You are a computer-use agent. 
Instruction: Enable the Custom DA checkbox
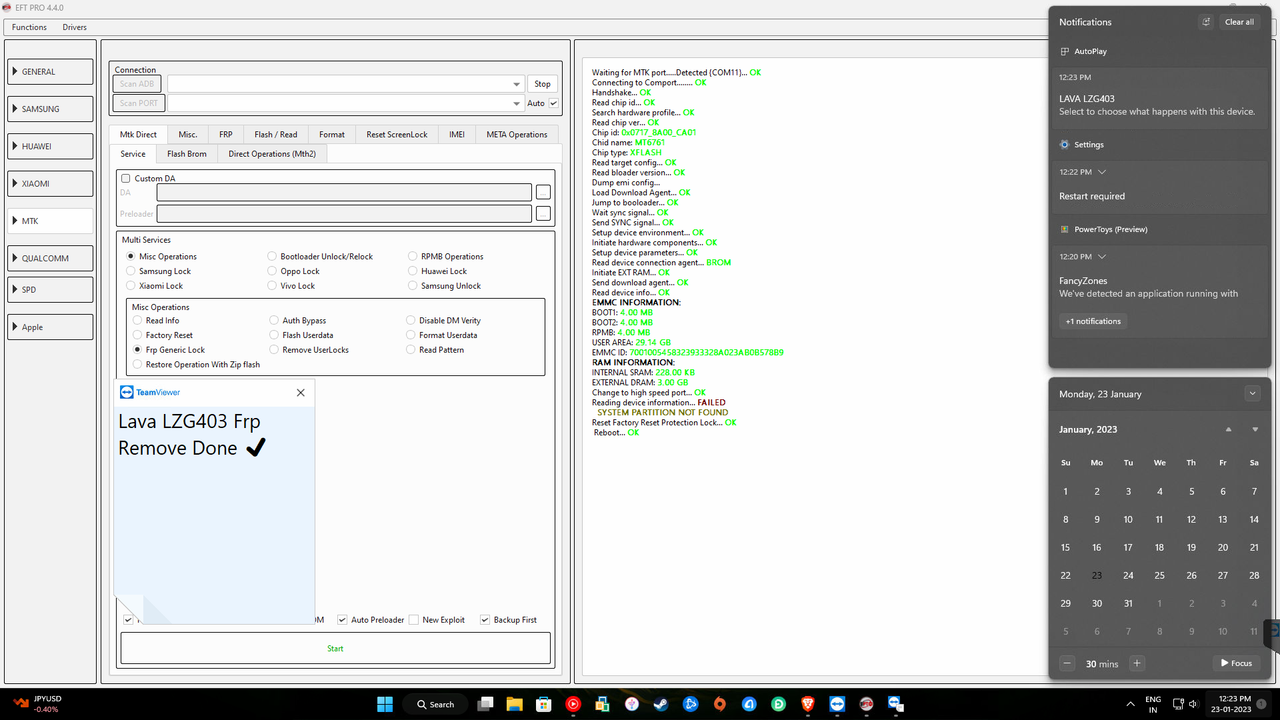click(126, 178)
